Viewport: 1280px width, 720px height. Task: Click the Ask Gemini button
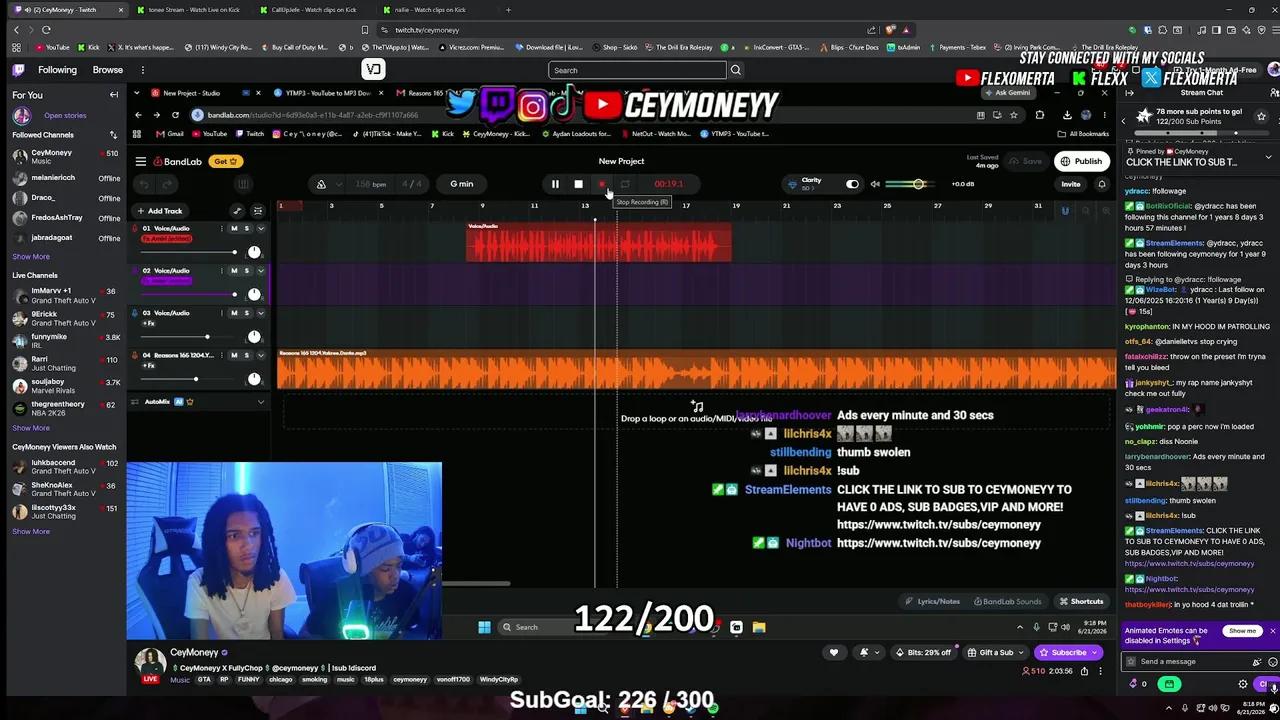coord(1008,93)
